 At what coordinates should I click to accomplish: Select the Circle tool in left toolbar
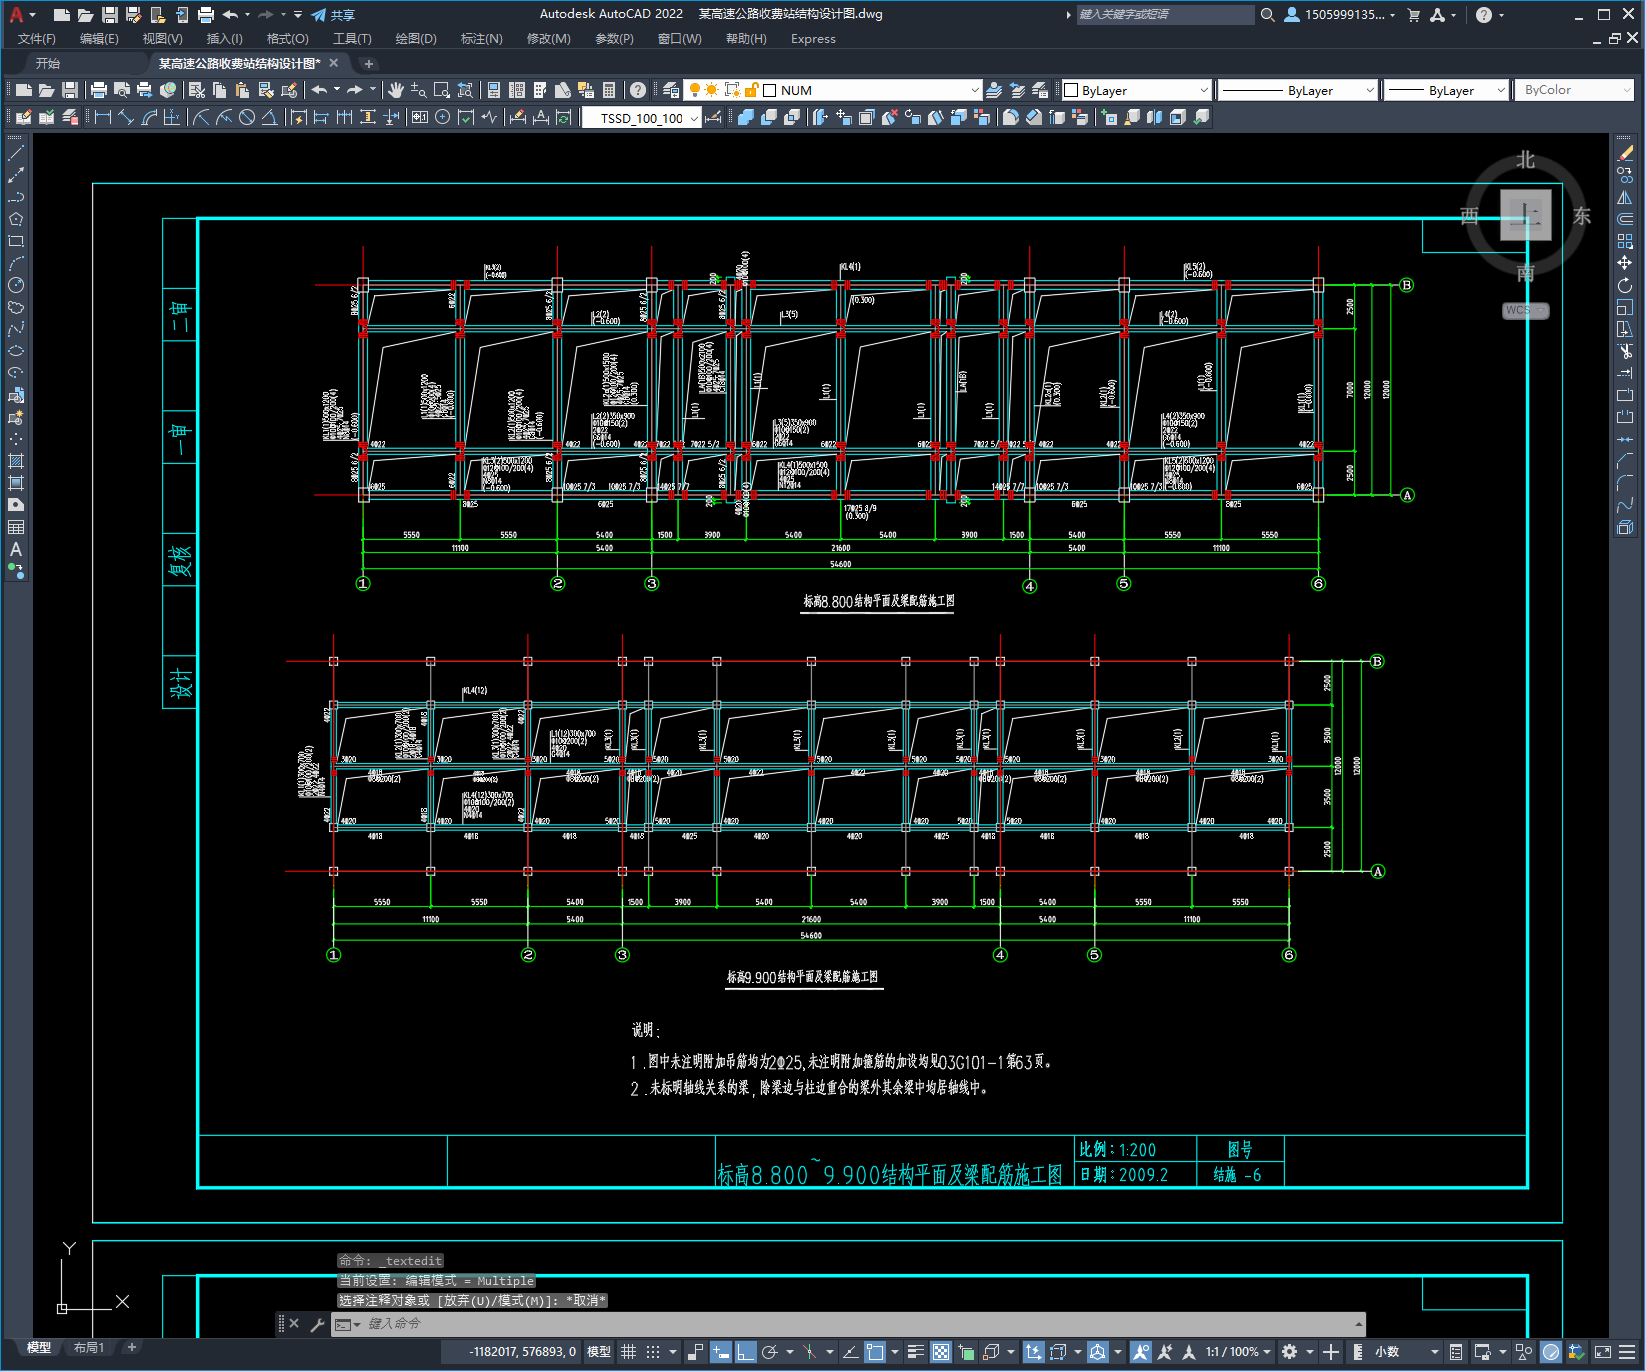[x=16, y=285]
